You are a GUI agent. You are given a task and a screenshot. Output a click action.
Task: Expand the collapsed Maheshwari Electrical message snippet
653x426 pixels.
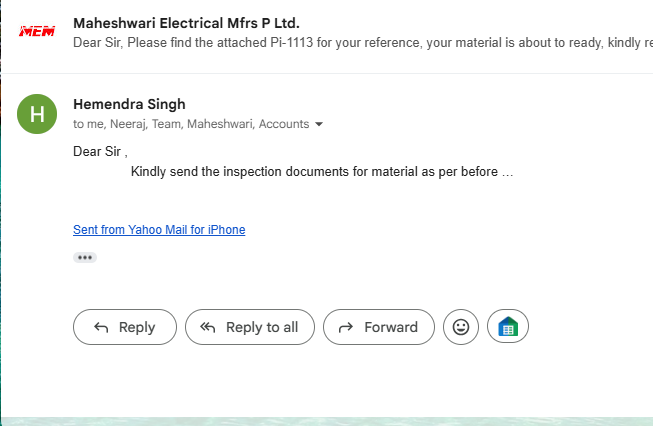point(362,42)
